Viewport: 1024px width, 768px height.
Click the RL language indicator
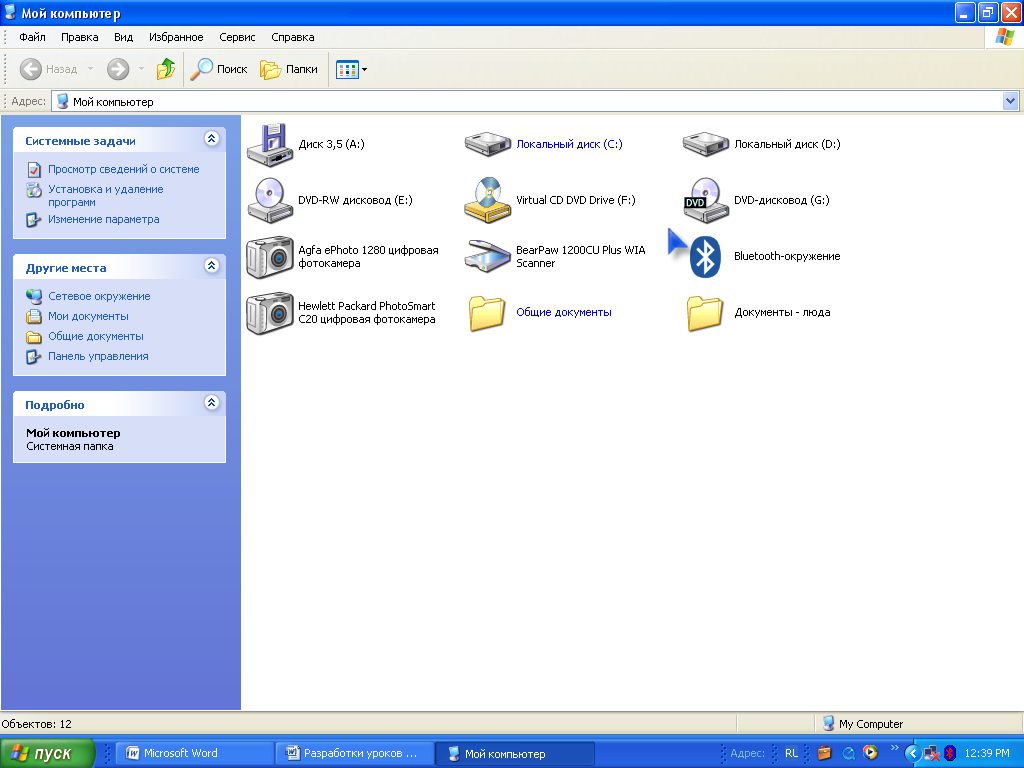click(x=791, y=753)
